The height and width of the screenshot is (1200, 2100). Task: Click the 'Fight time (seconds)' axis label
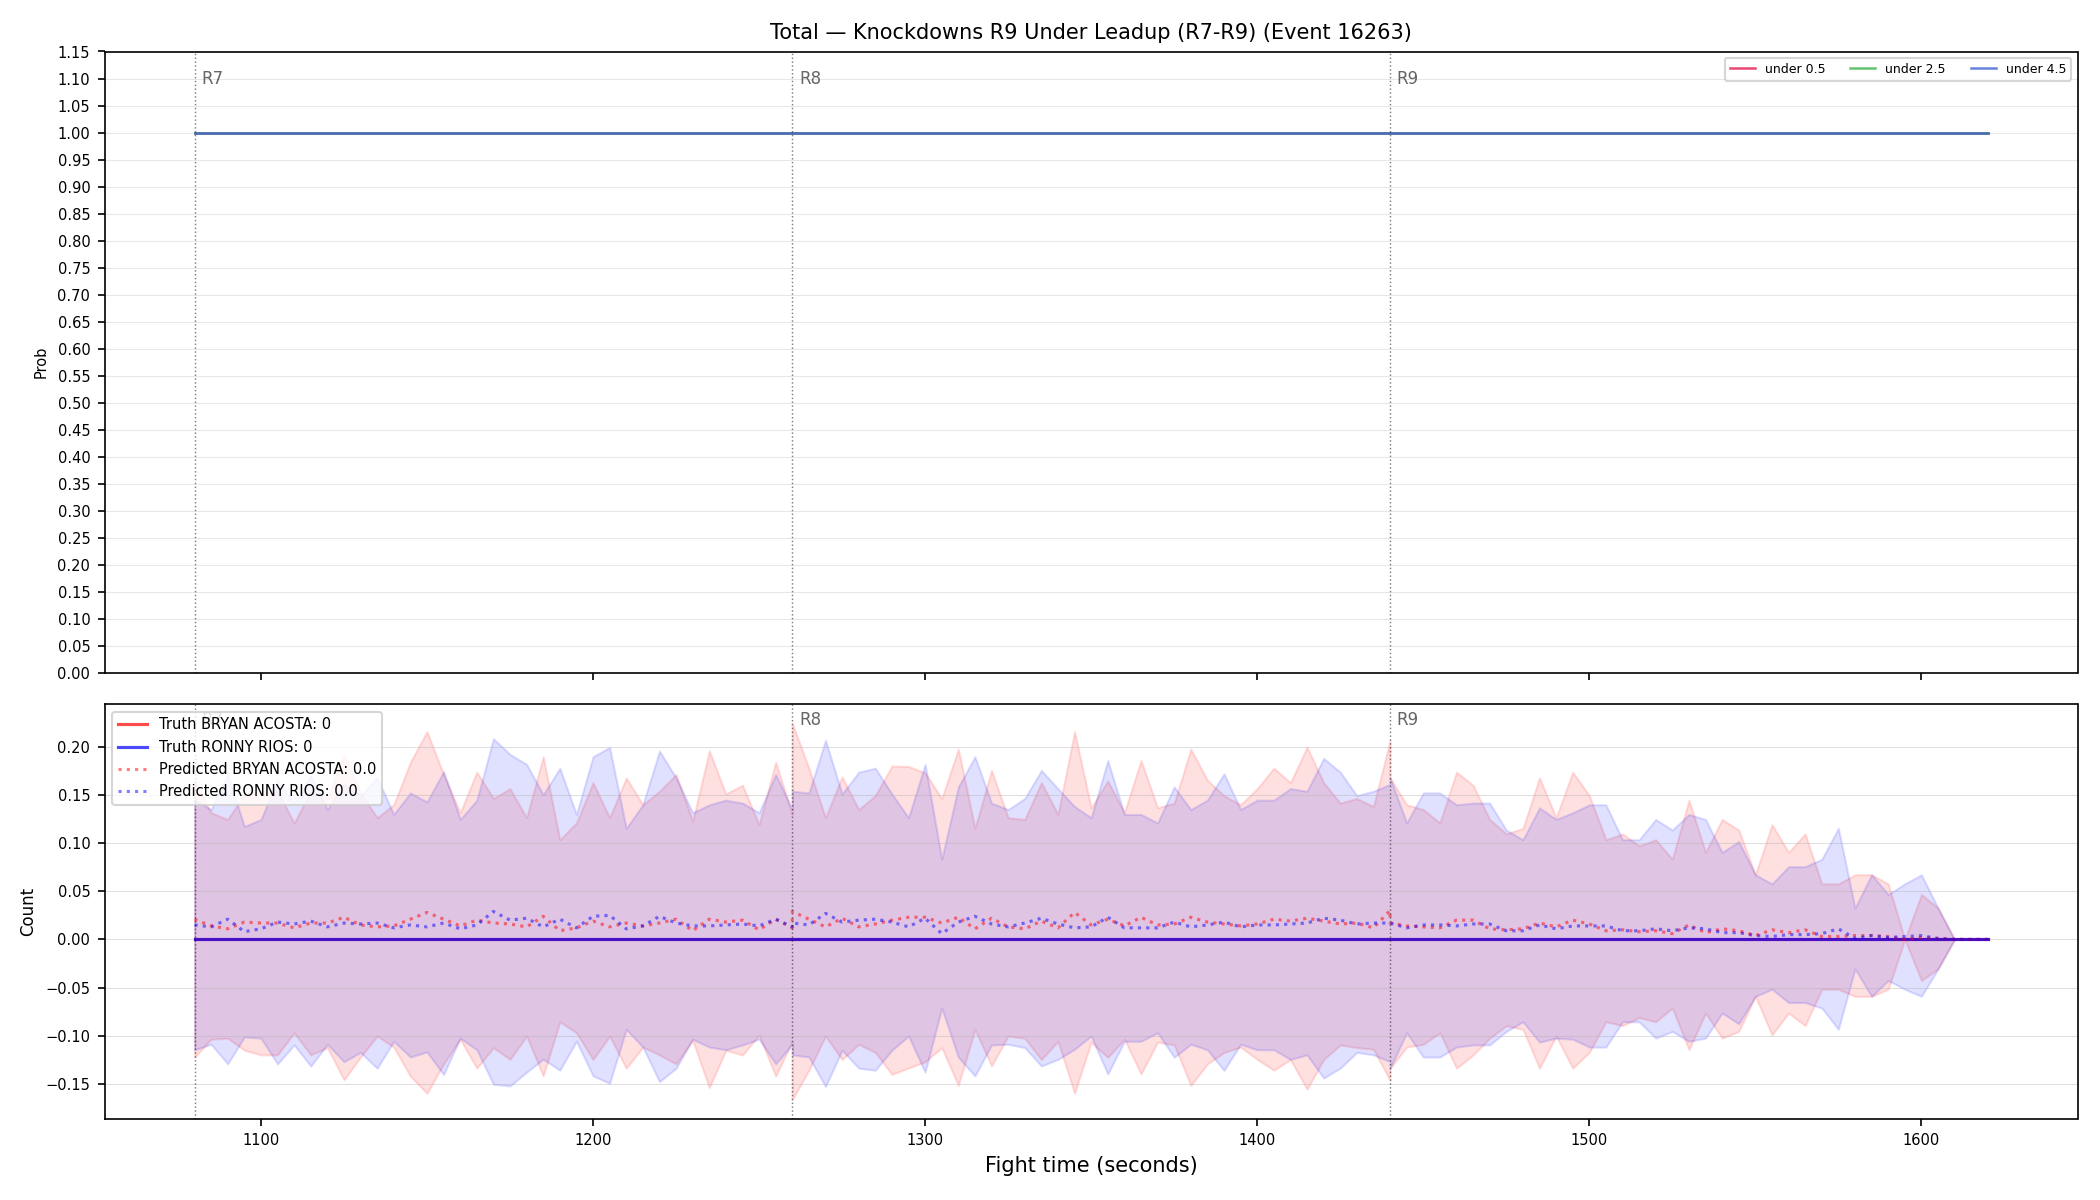(x=1091, y=1165)
